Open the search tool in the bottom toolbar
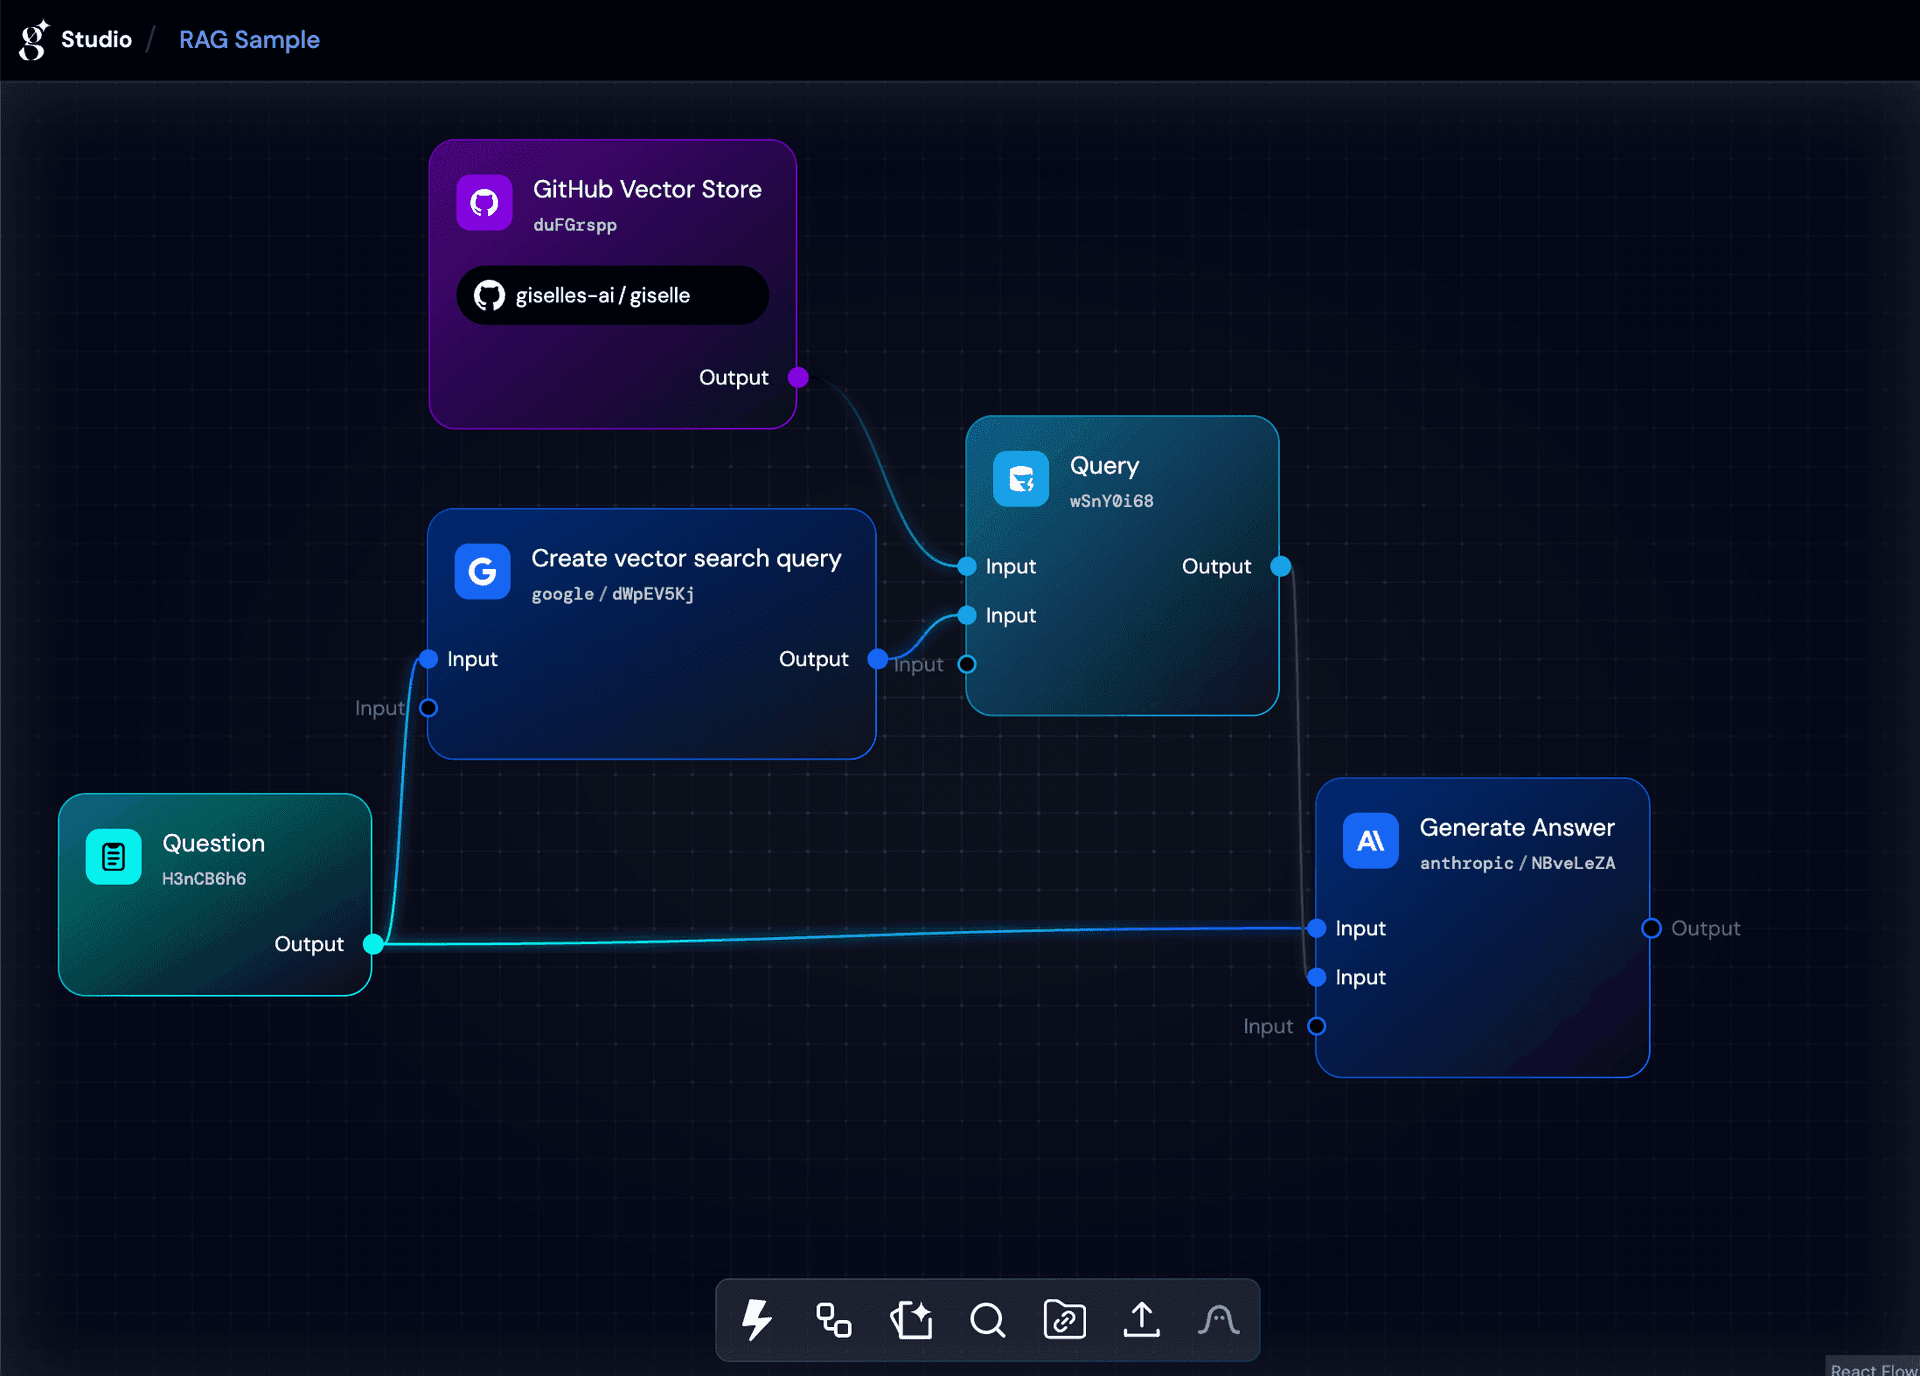Image resolution: width=1920 pixels, height=1376 pixels. (988, 1320)
